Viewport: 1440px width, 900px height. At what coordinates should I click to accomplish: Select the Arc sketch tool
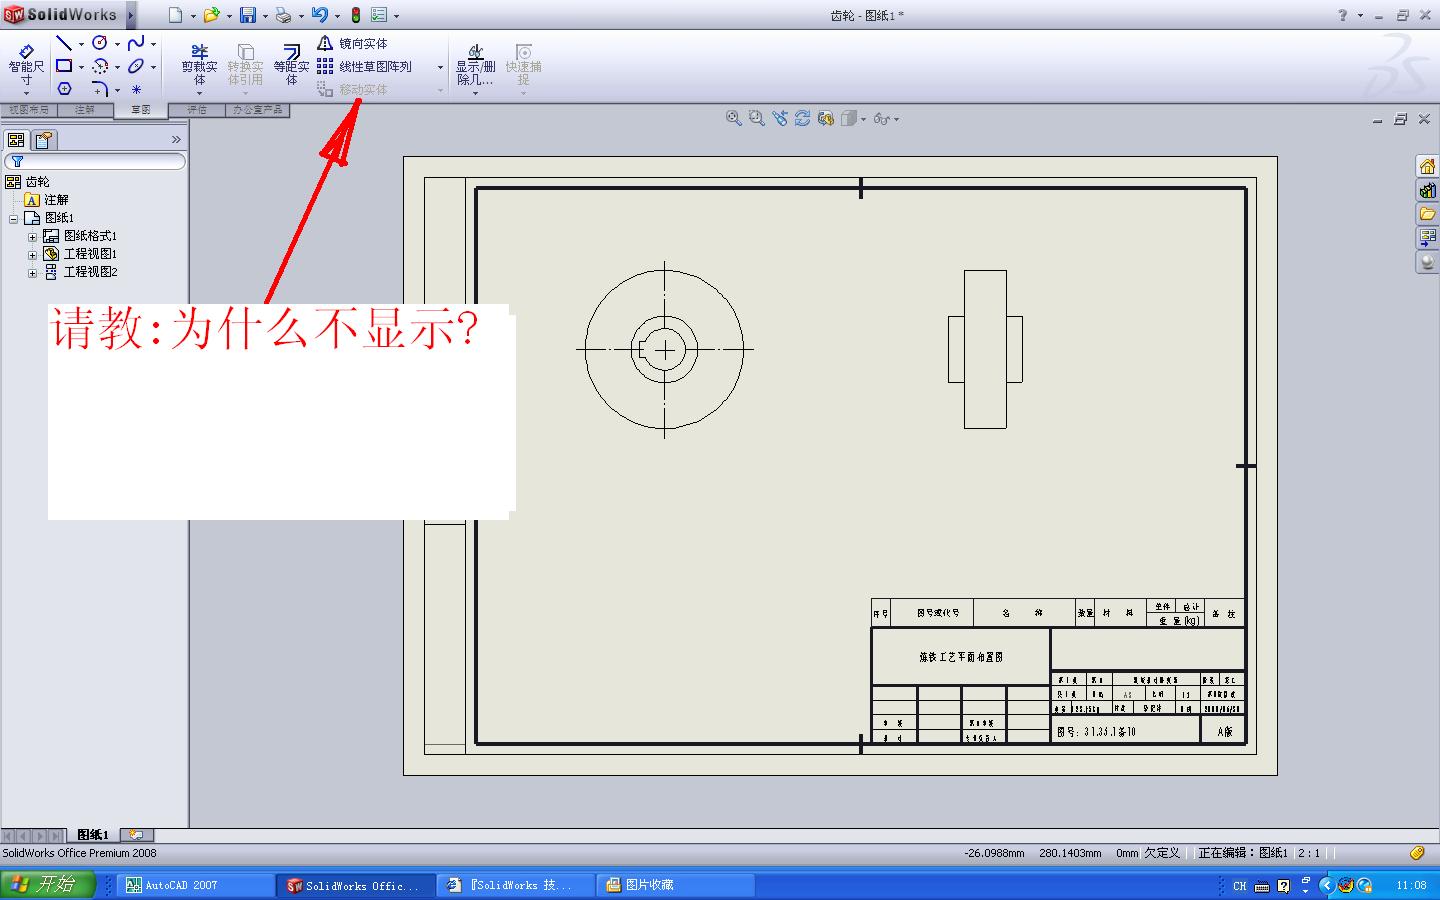click(100, 66)
